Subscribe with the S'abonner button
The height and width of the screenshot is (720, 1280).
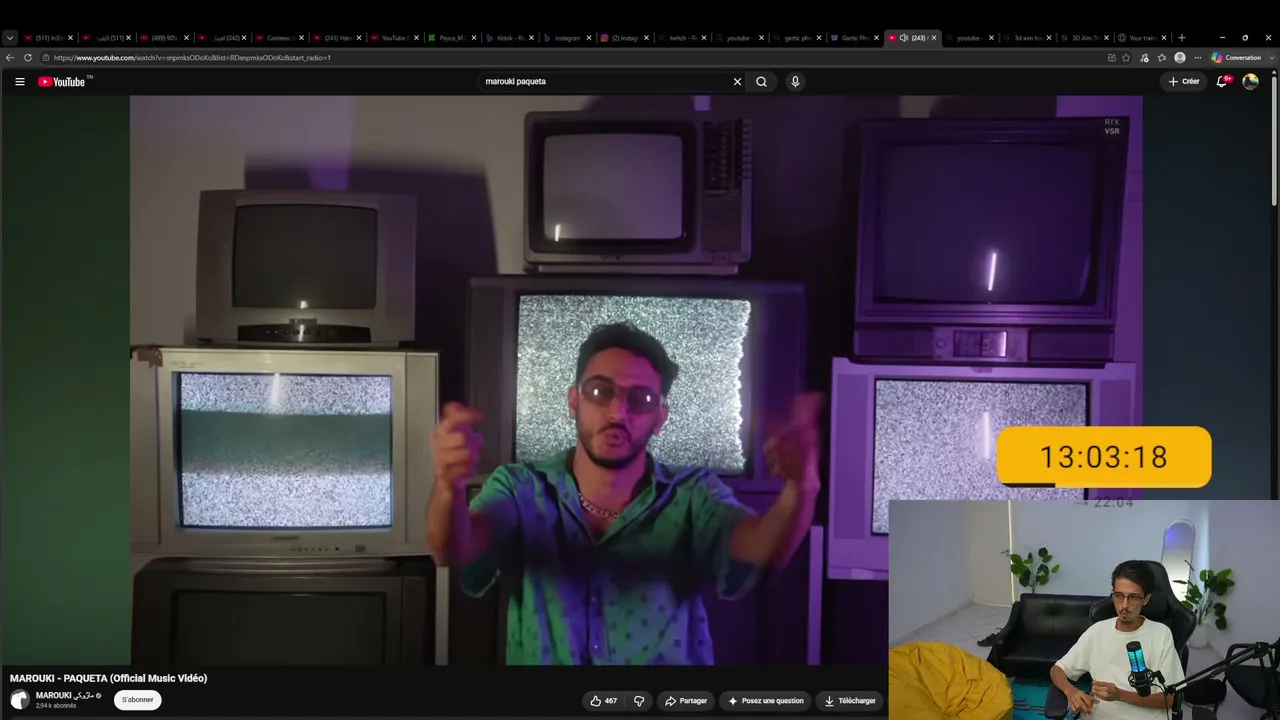[138, 700]
